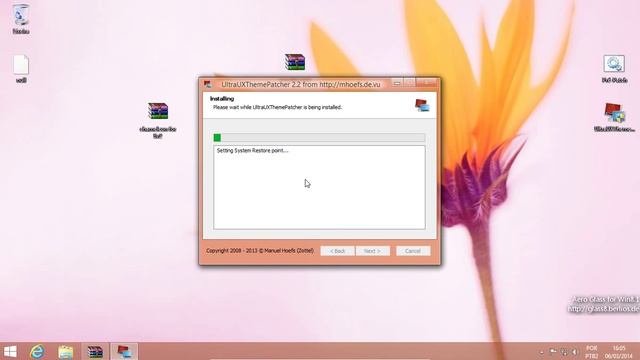Open the taskbar clock and date
640x360 pixels.
[x=619, y=352]
